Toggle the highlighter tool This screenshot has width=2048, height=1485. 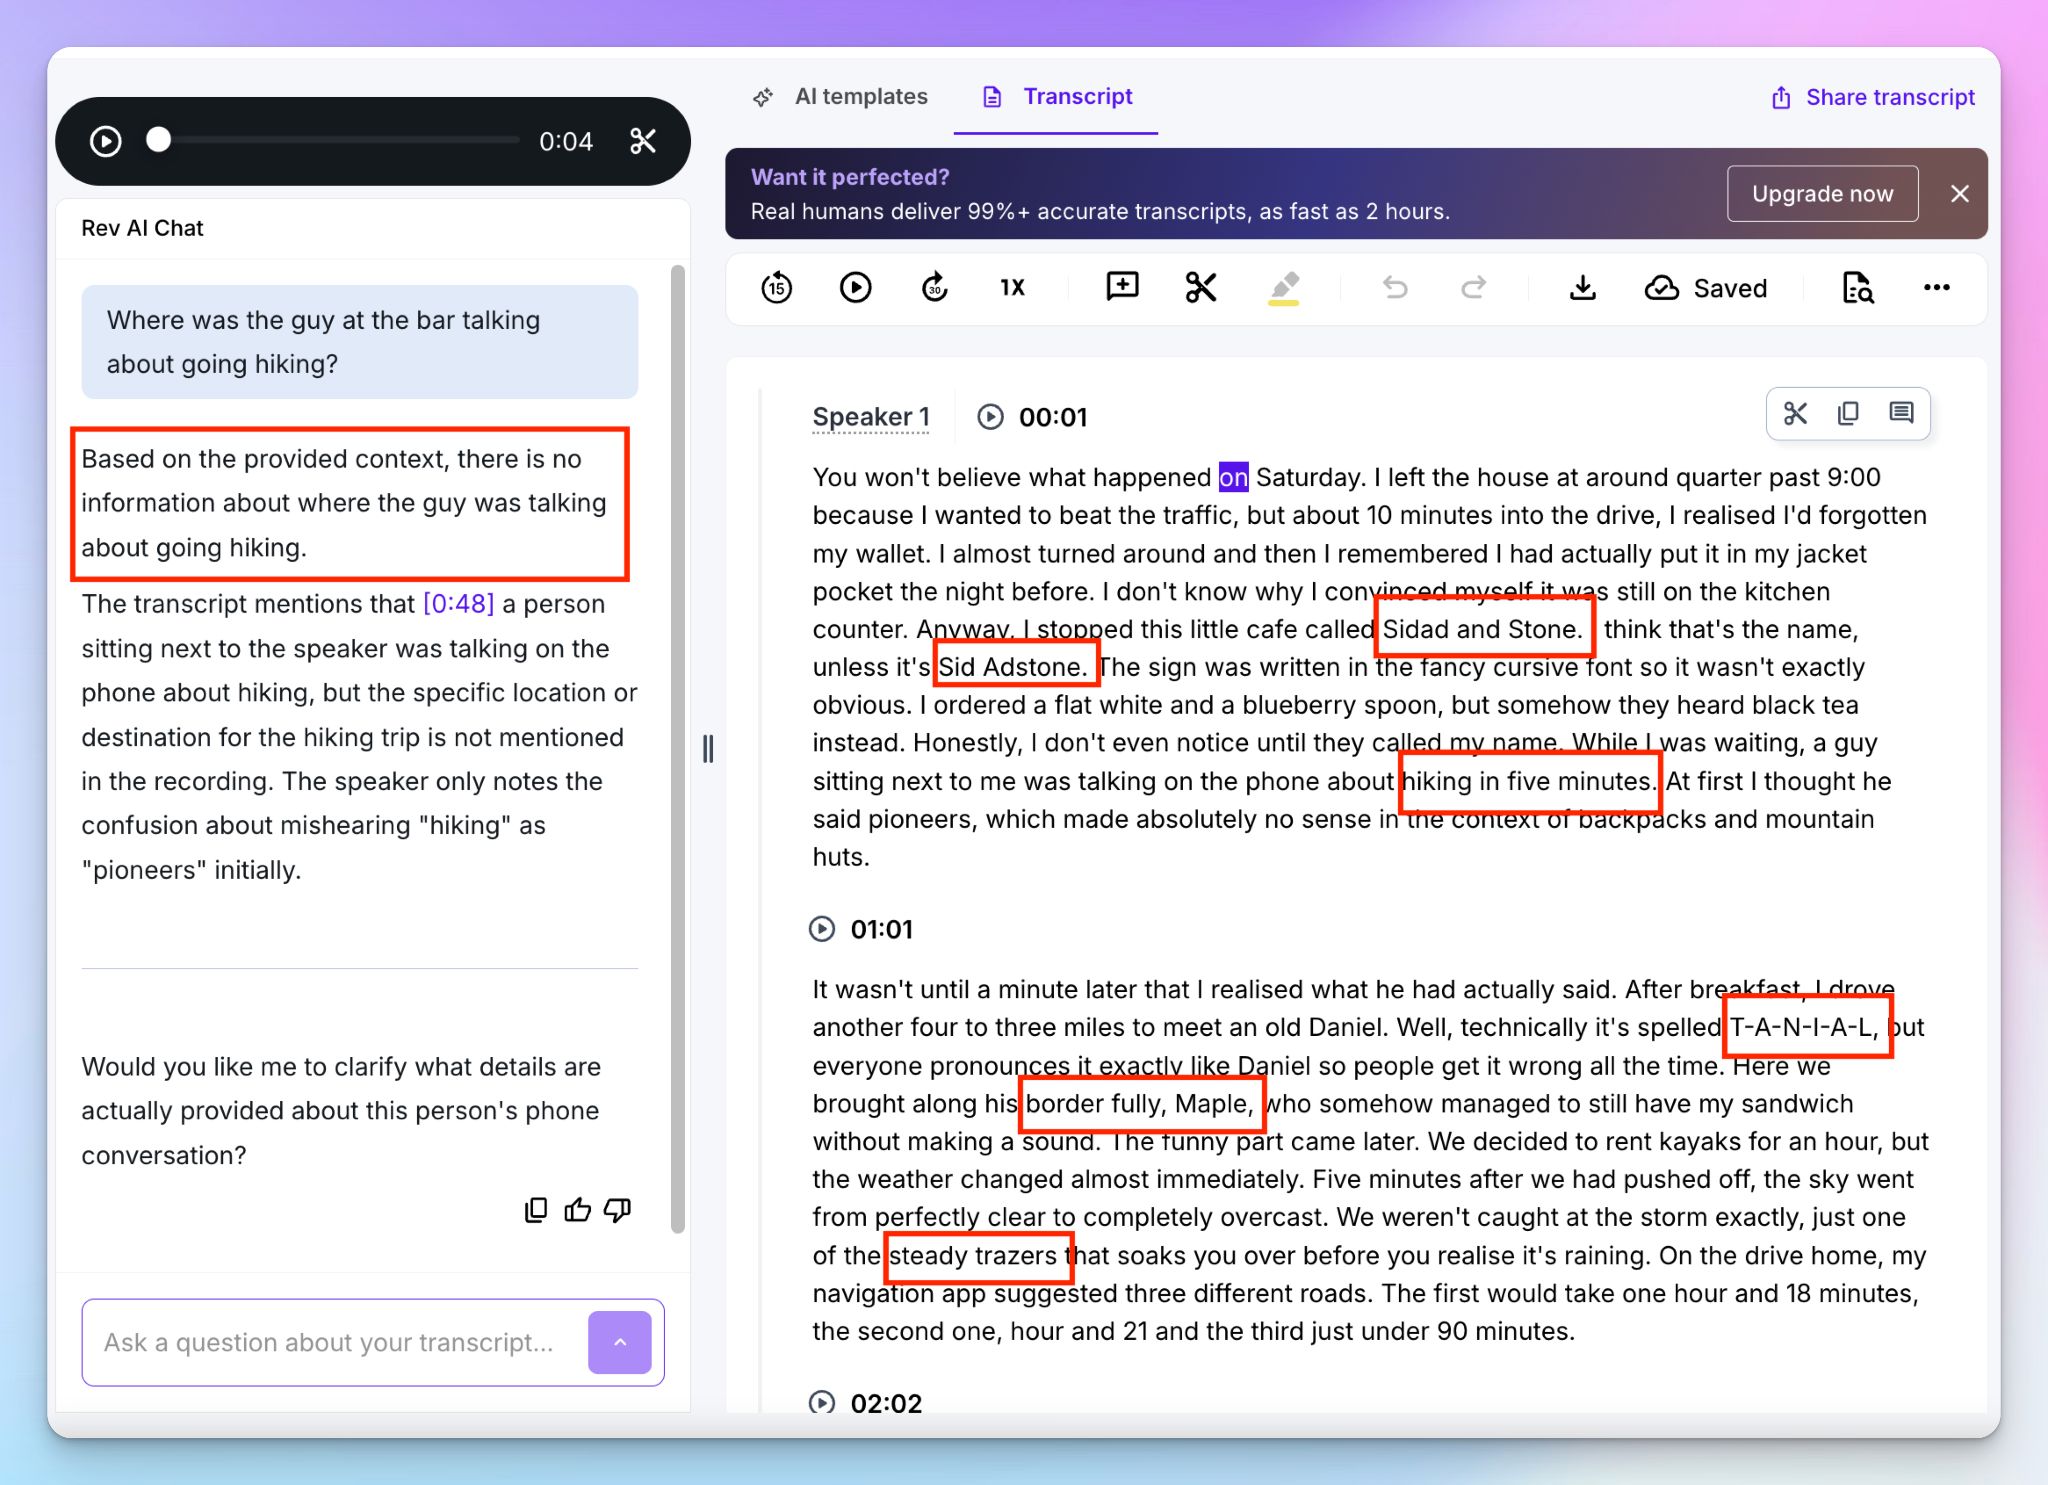(x=1284, y=288)
